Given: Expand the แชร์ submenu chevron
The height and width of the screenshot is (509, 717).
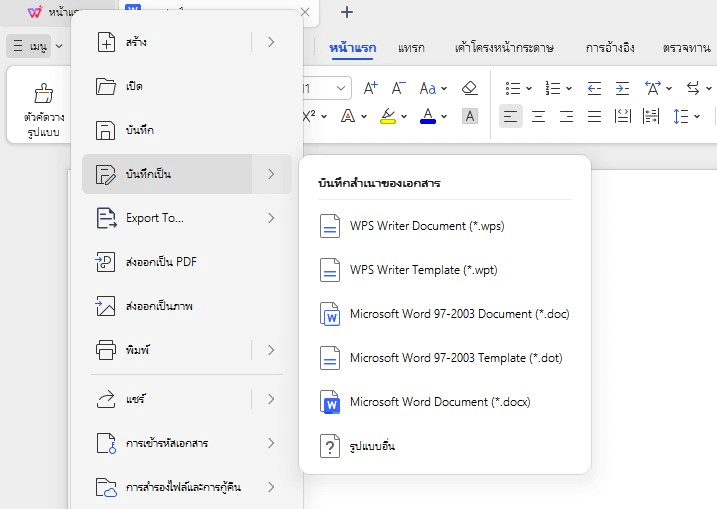Looking at the screenshot, I should coord(271,399).
